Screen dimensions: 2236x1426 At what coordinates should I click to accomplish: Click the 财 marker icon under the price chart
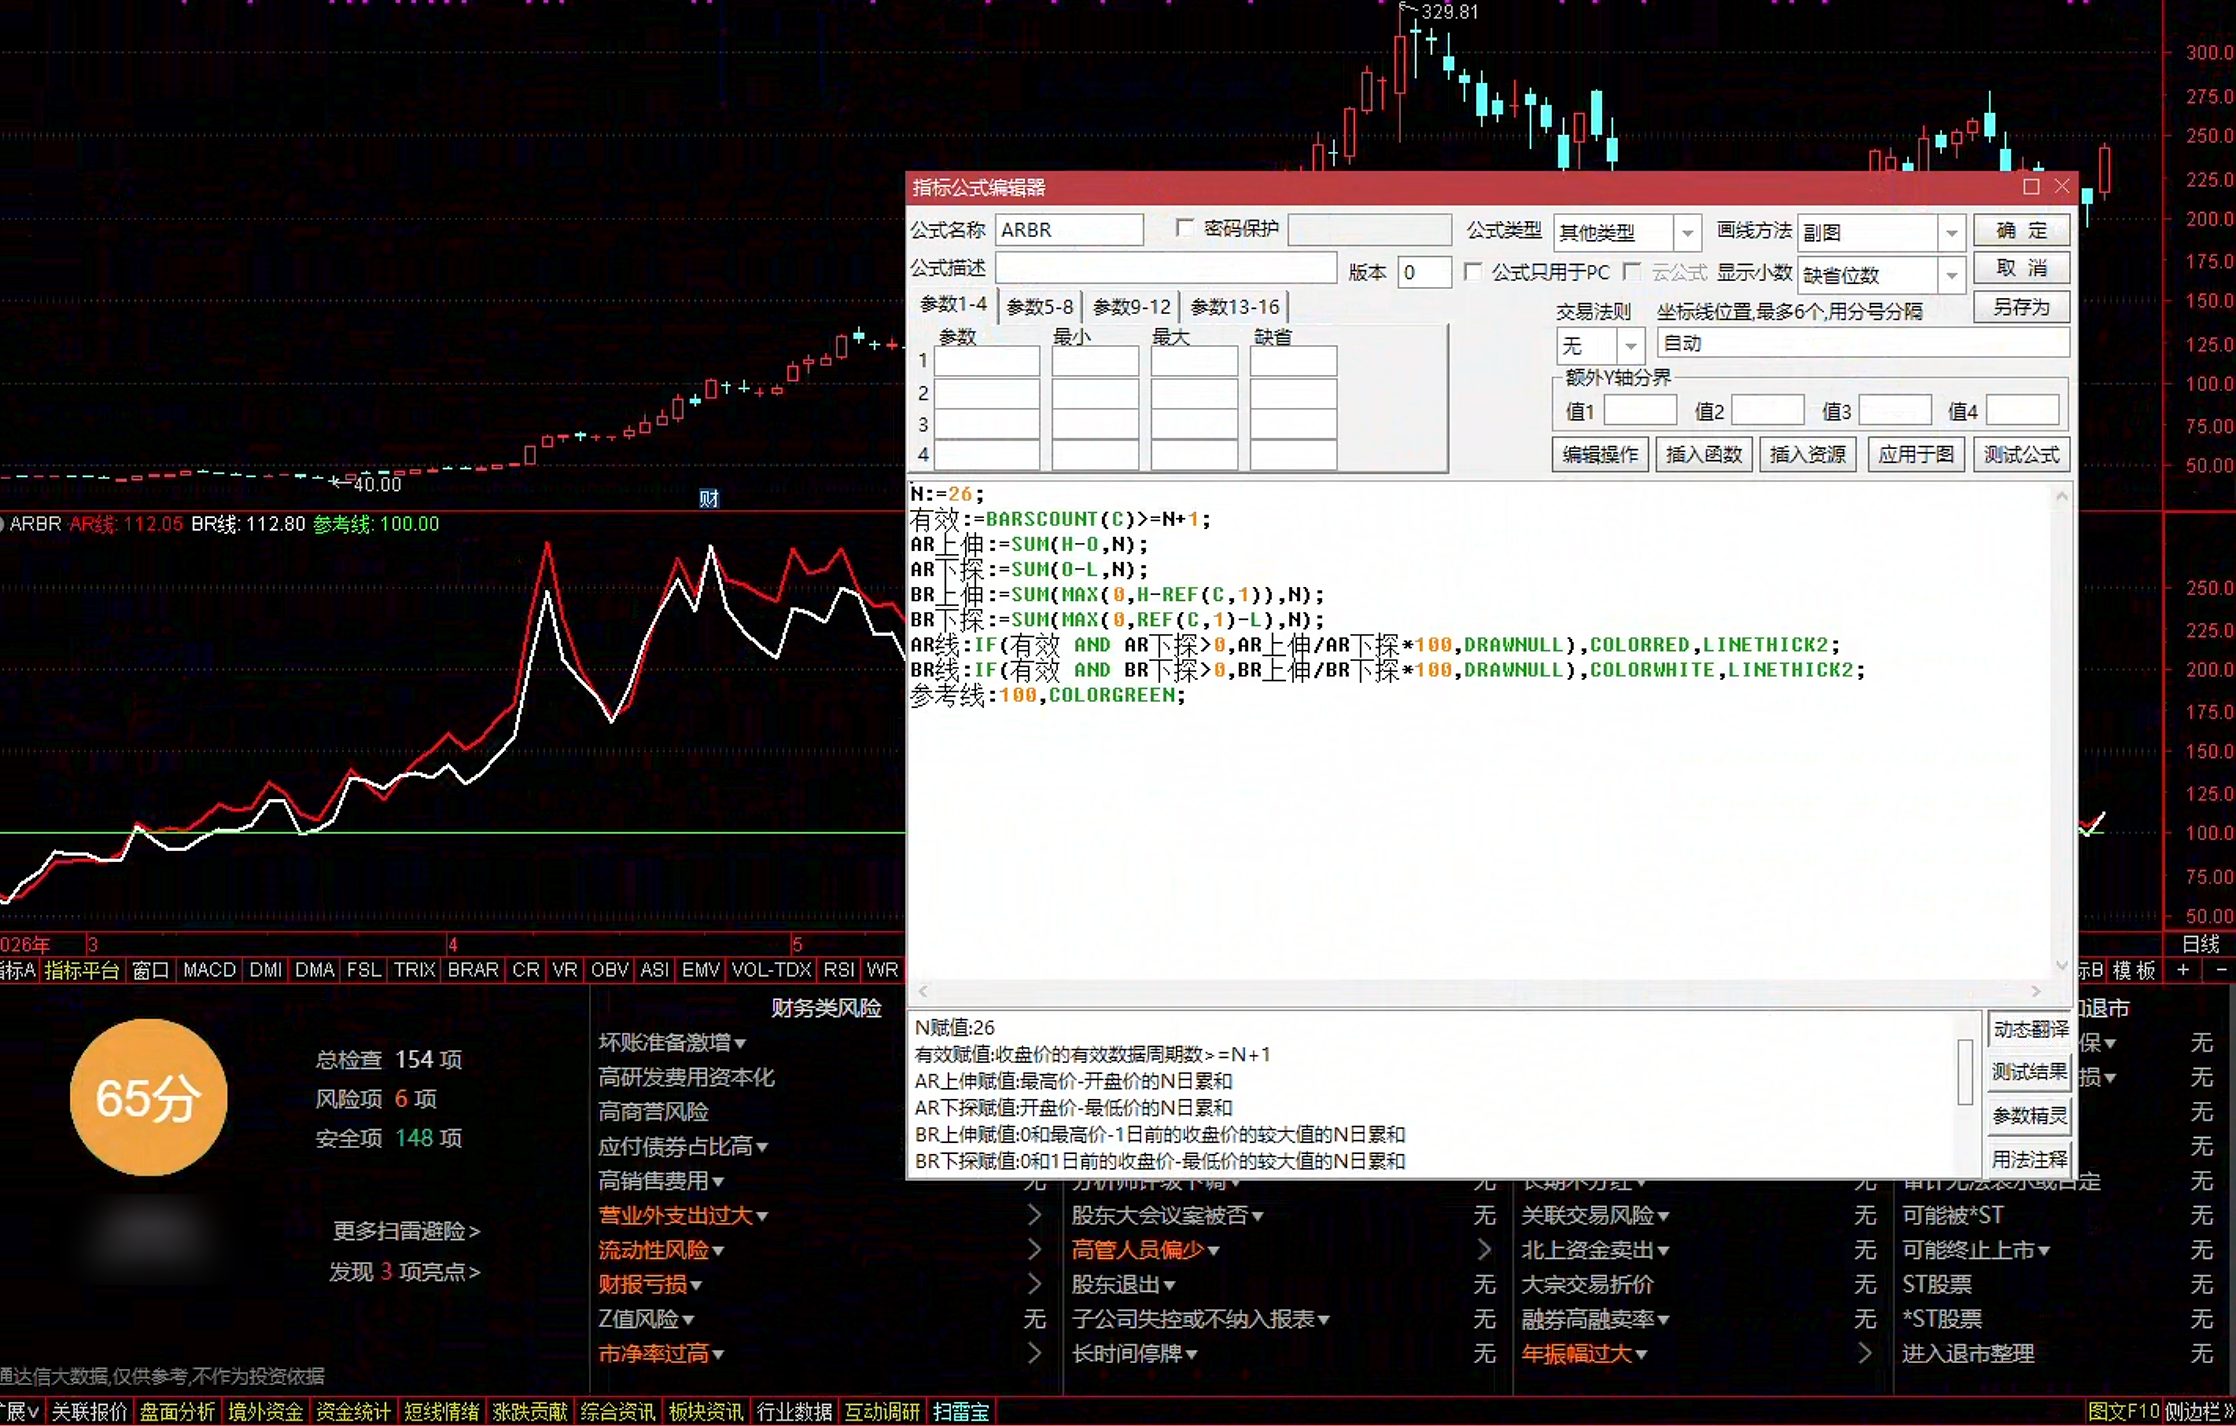point(709,498)
